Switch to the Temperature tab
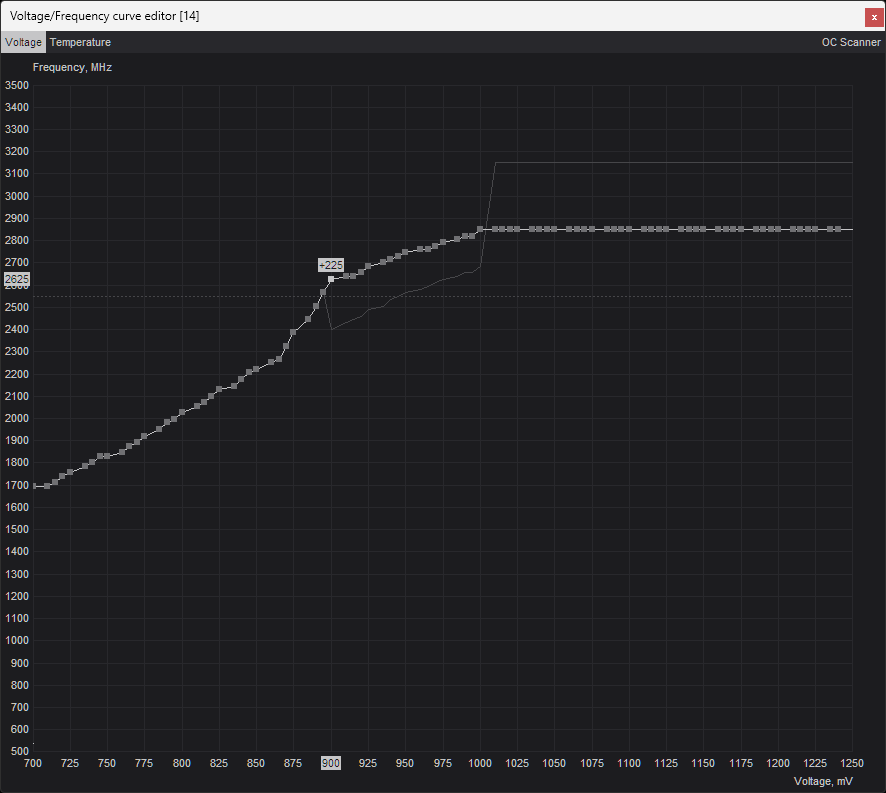This screenshot has width=886, height=793. point(80,42)
